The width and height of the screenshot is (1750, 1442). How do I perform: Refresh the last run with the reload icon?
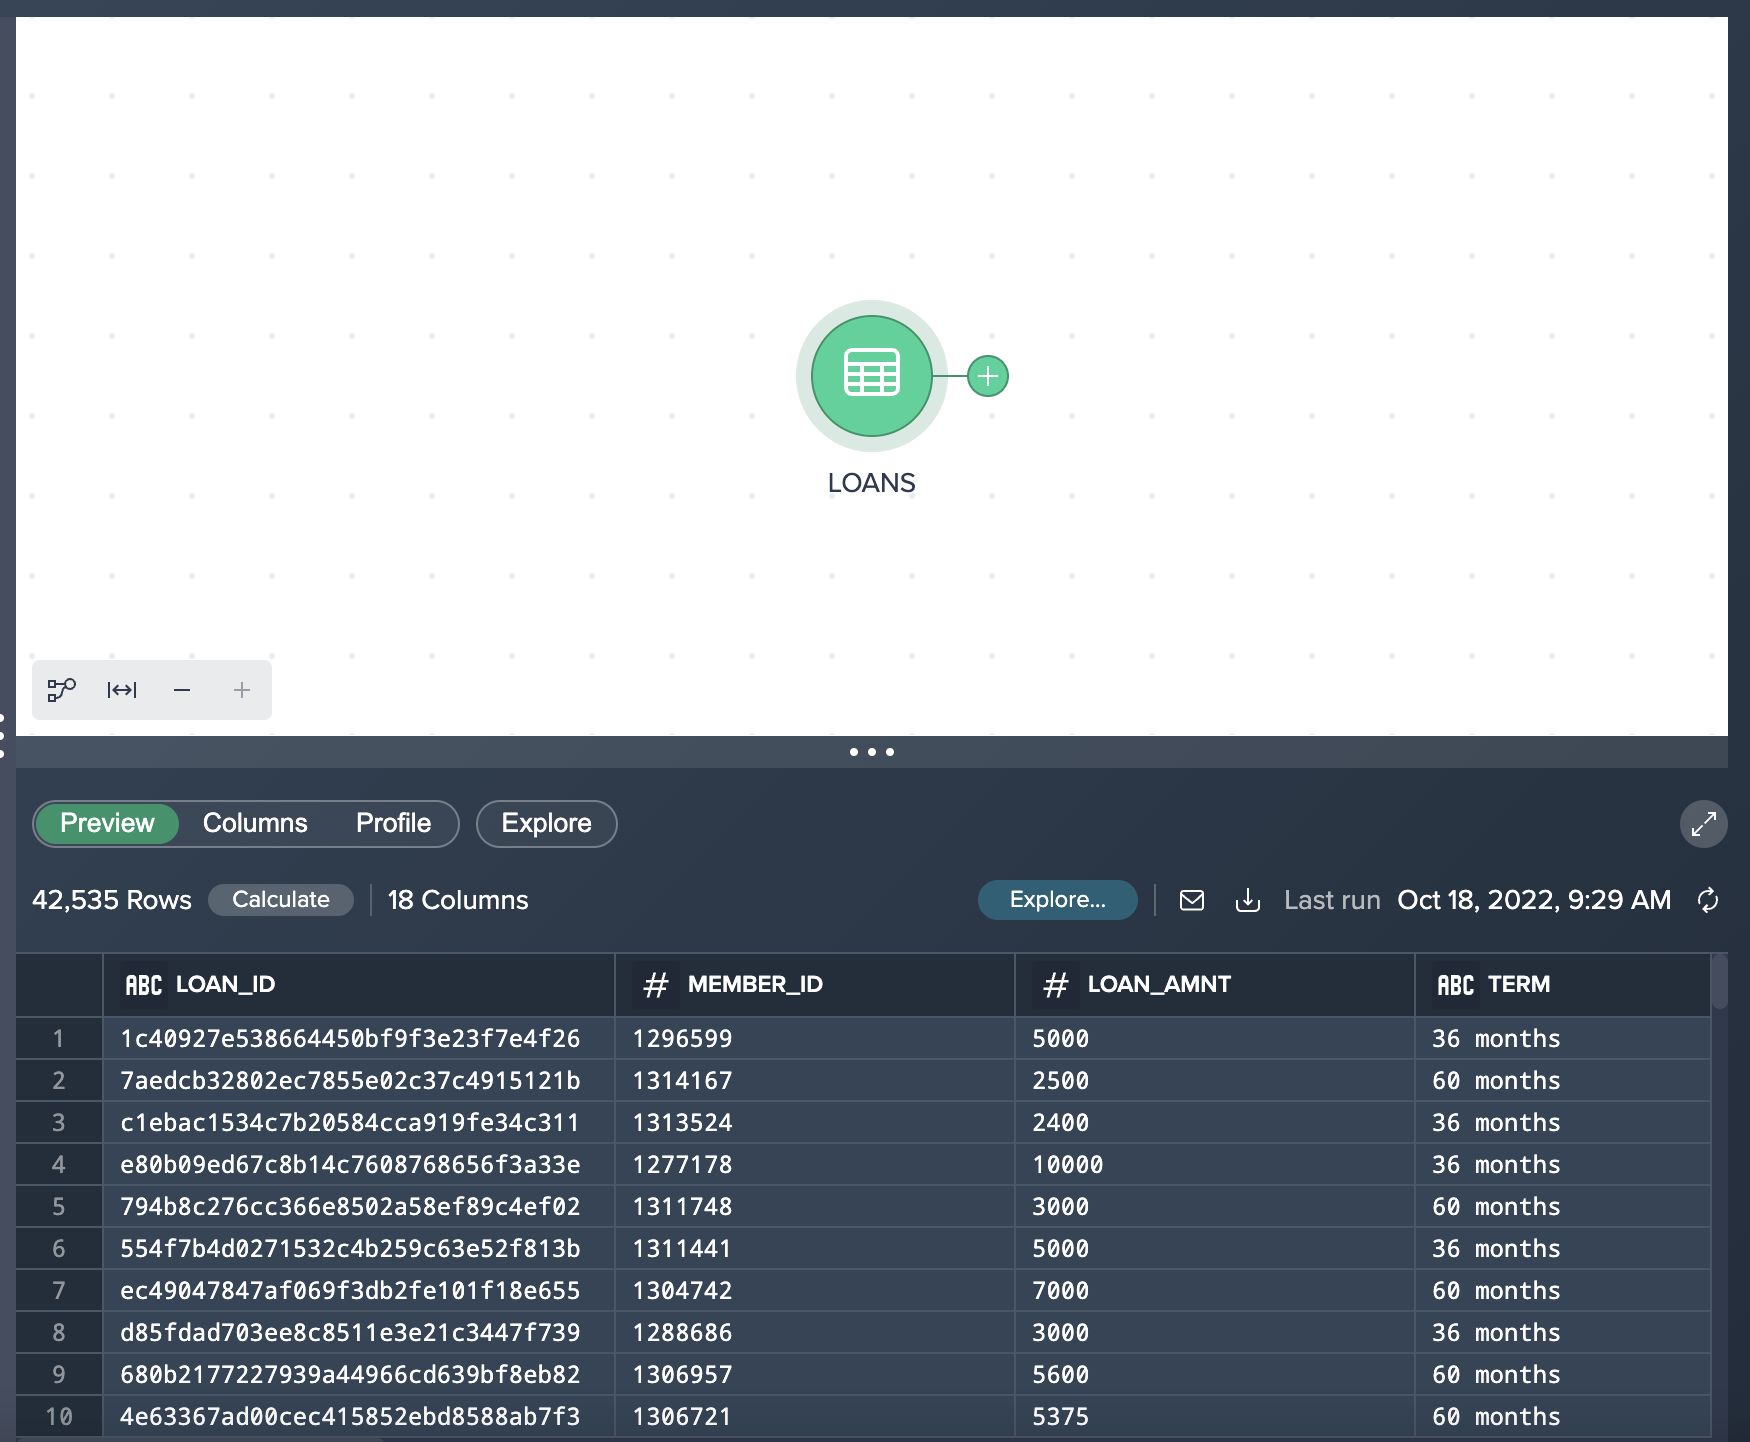point(1707,900)
